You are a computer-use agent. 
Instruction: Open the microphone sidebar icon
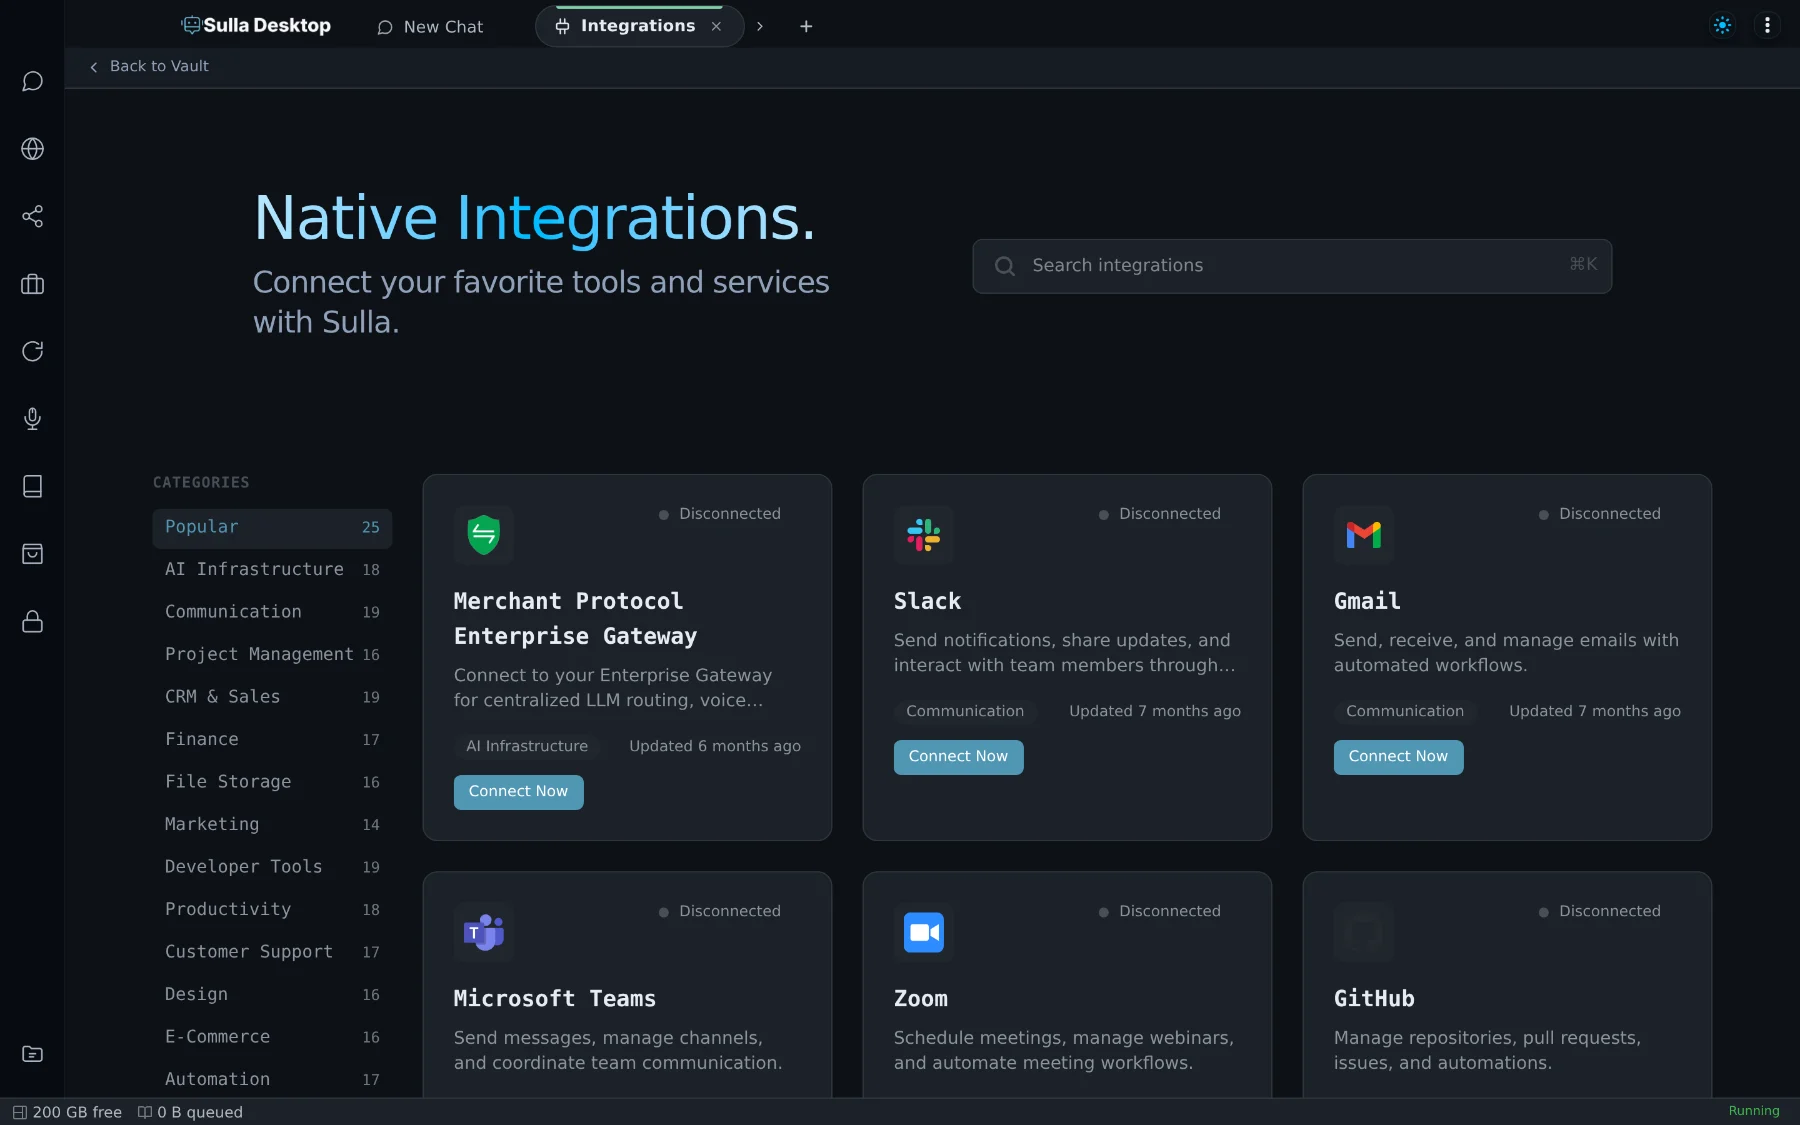tap(32, 419)
